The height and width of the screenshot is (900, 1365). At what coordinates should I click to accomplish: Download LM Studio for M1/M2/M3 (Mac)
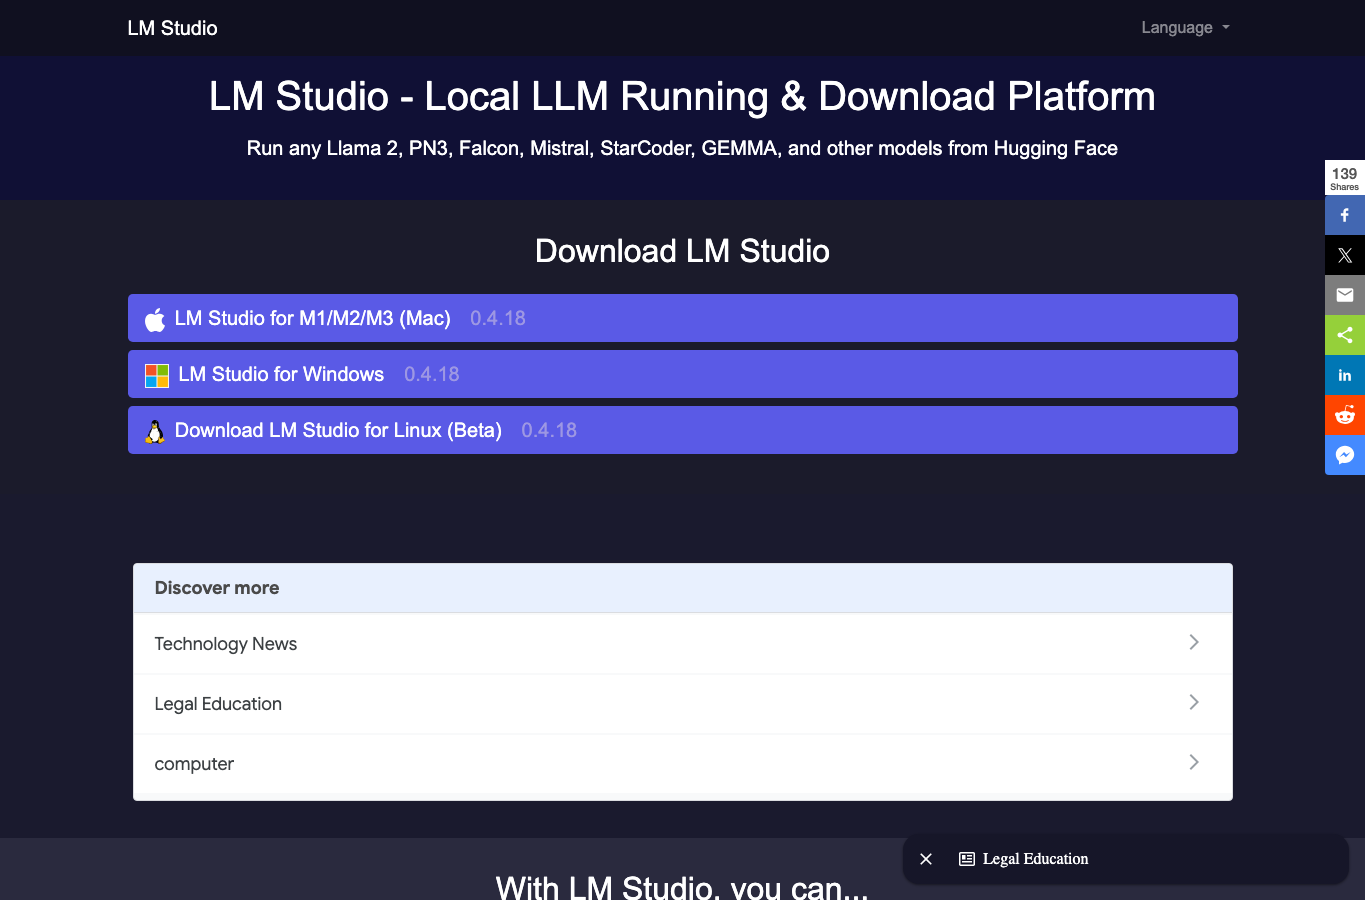pyautogui.click(x=683, y=318)
